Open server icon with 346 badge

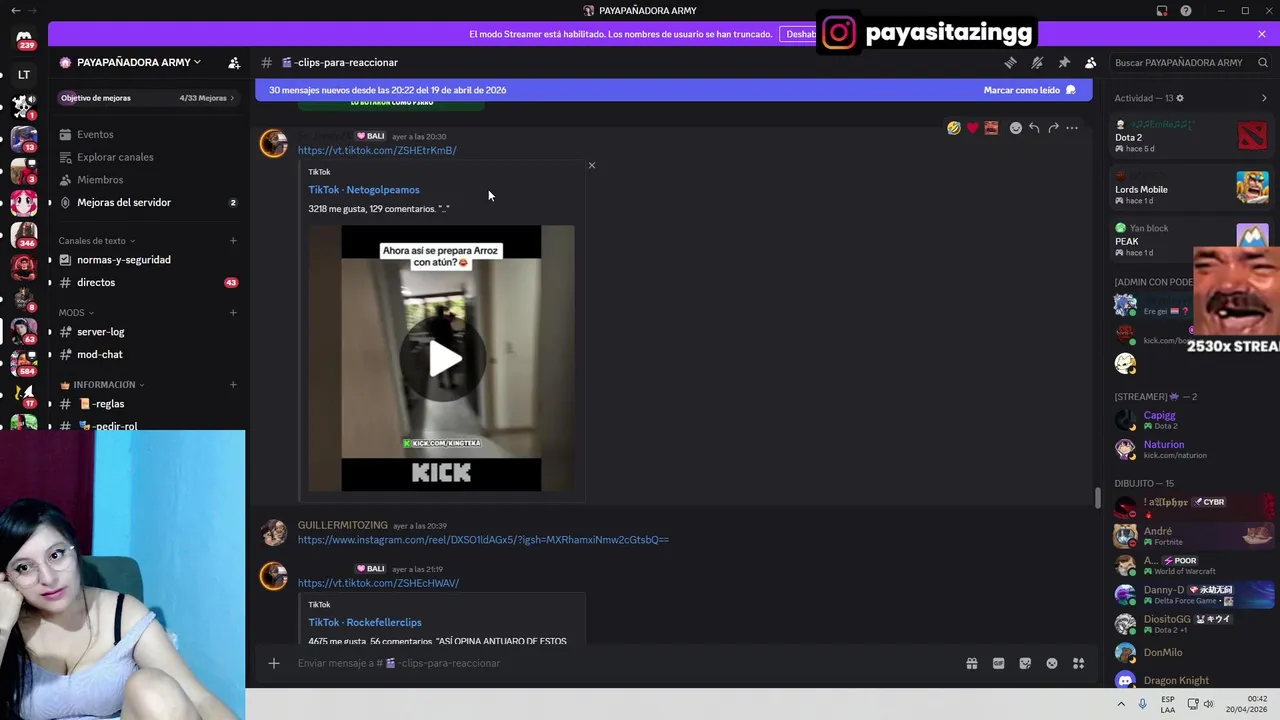tap(24, 235)
